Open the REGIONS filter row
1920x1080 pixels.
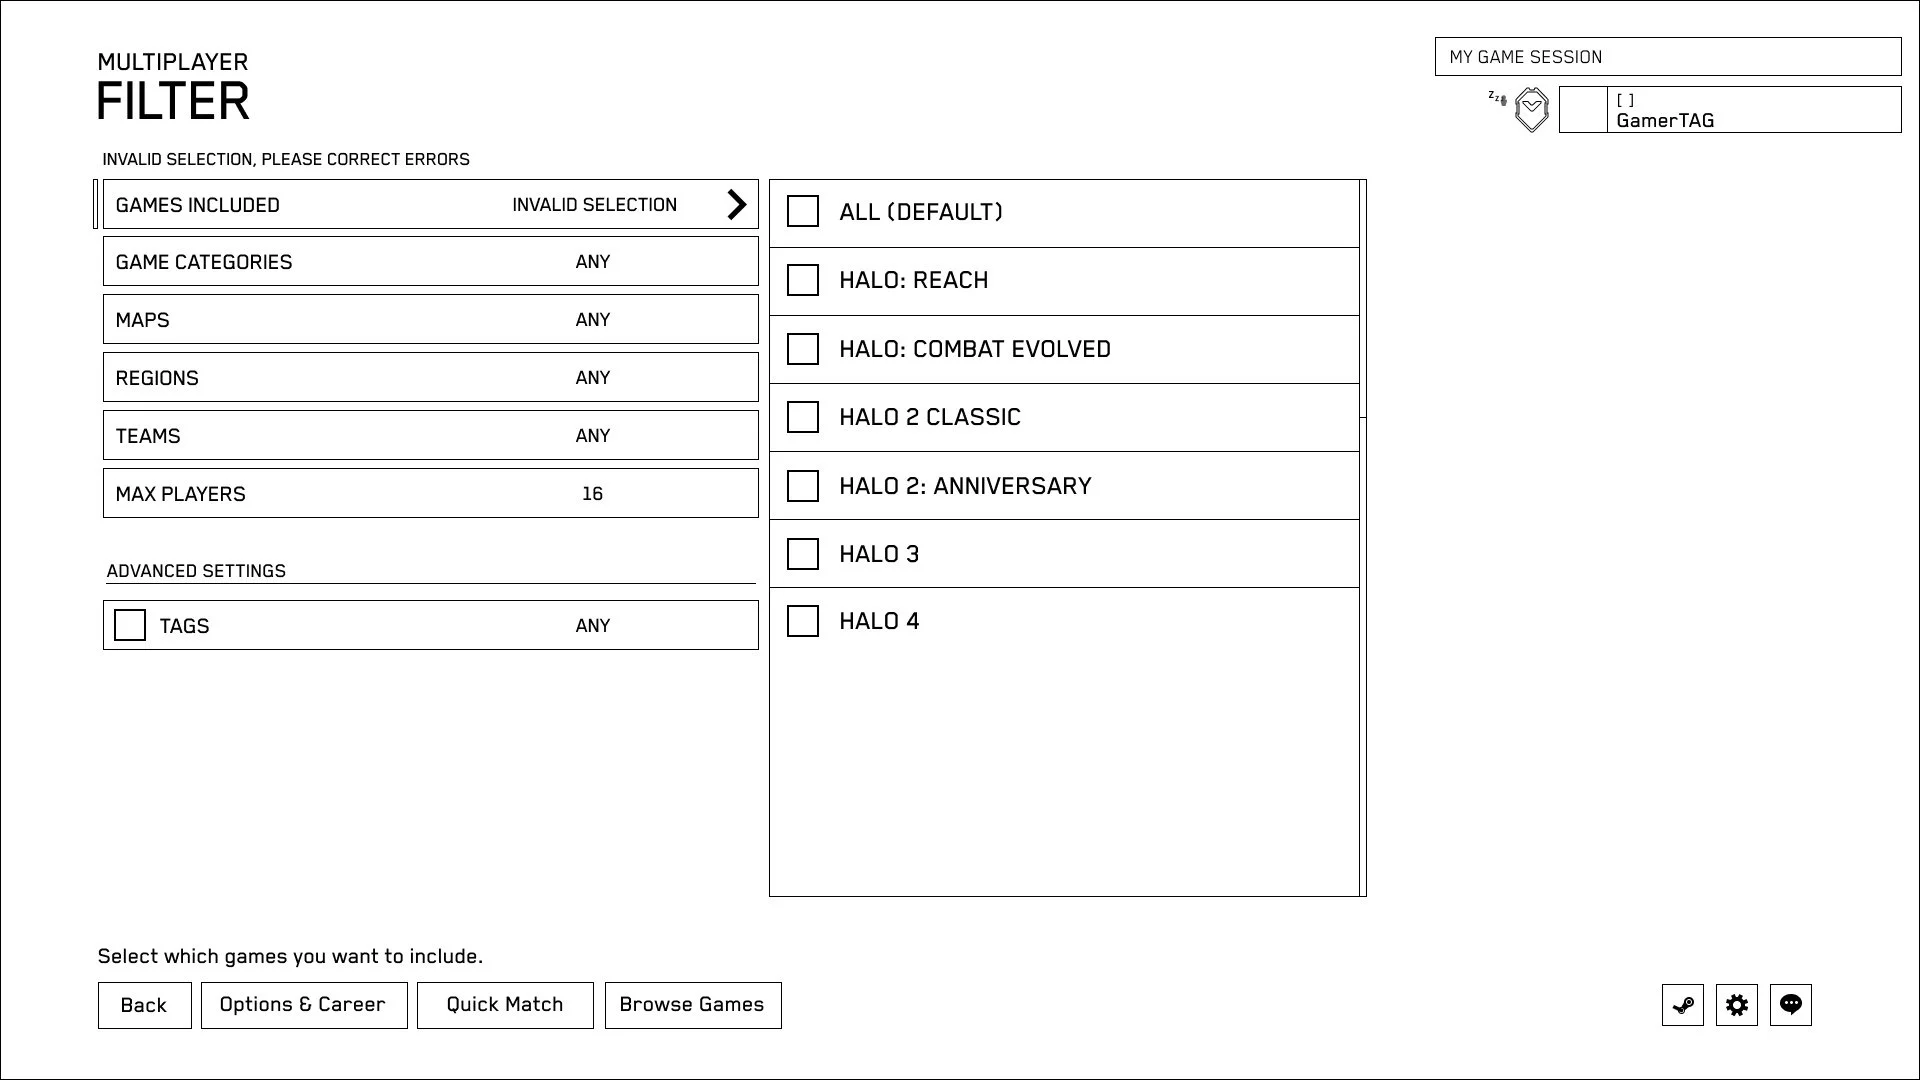(431, 377)
